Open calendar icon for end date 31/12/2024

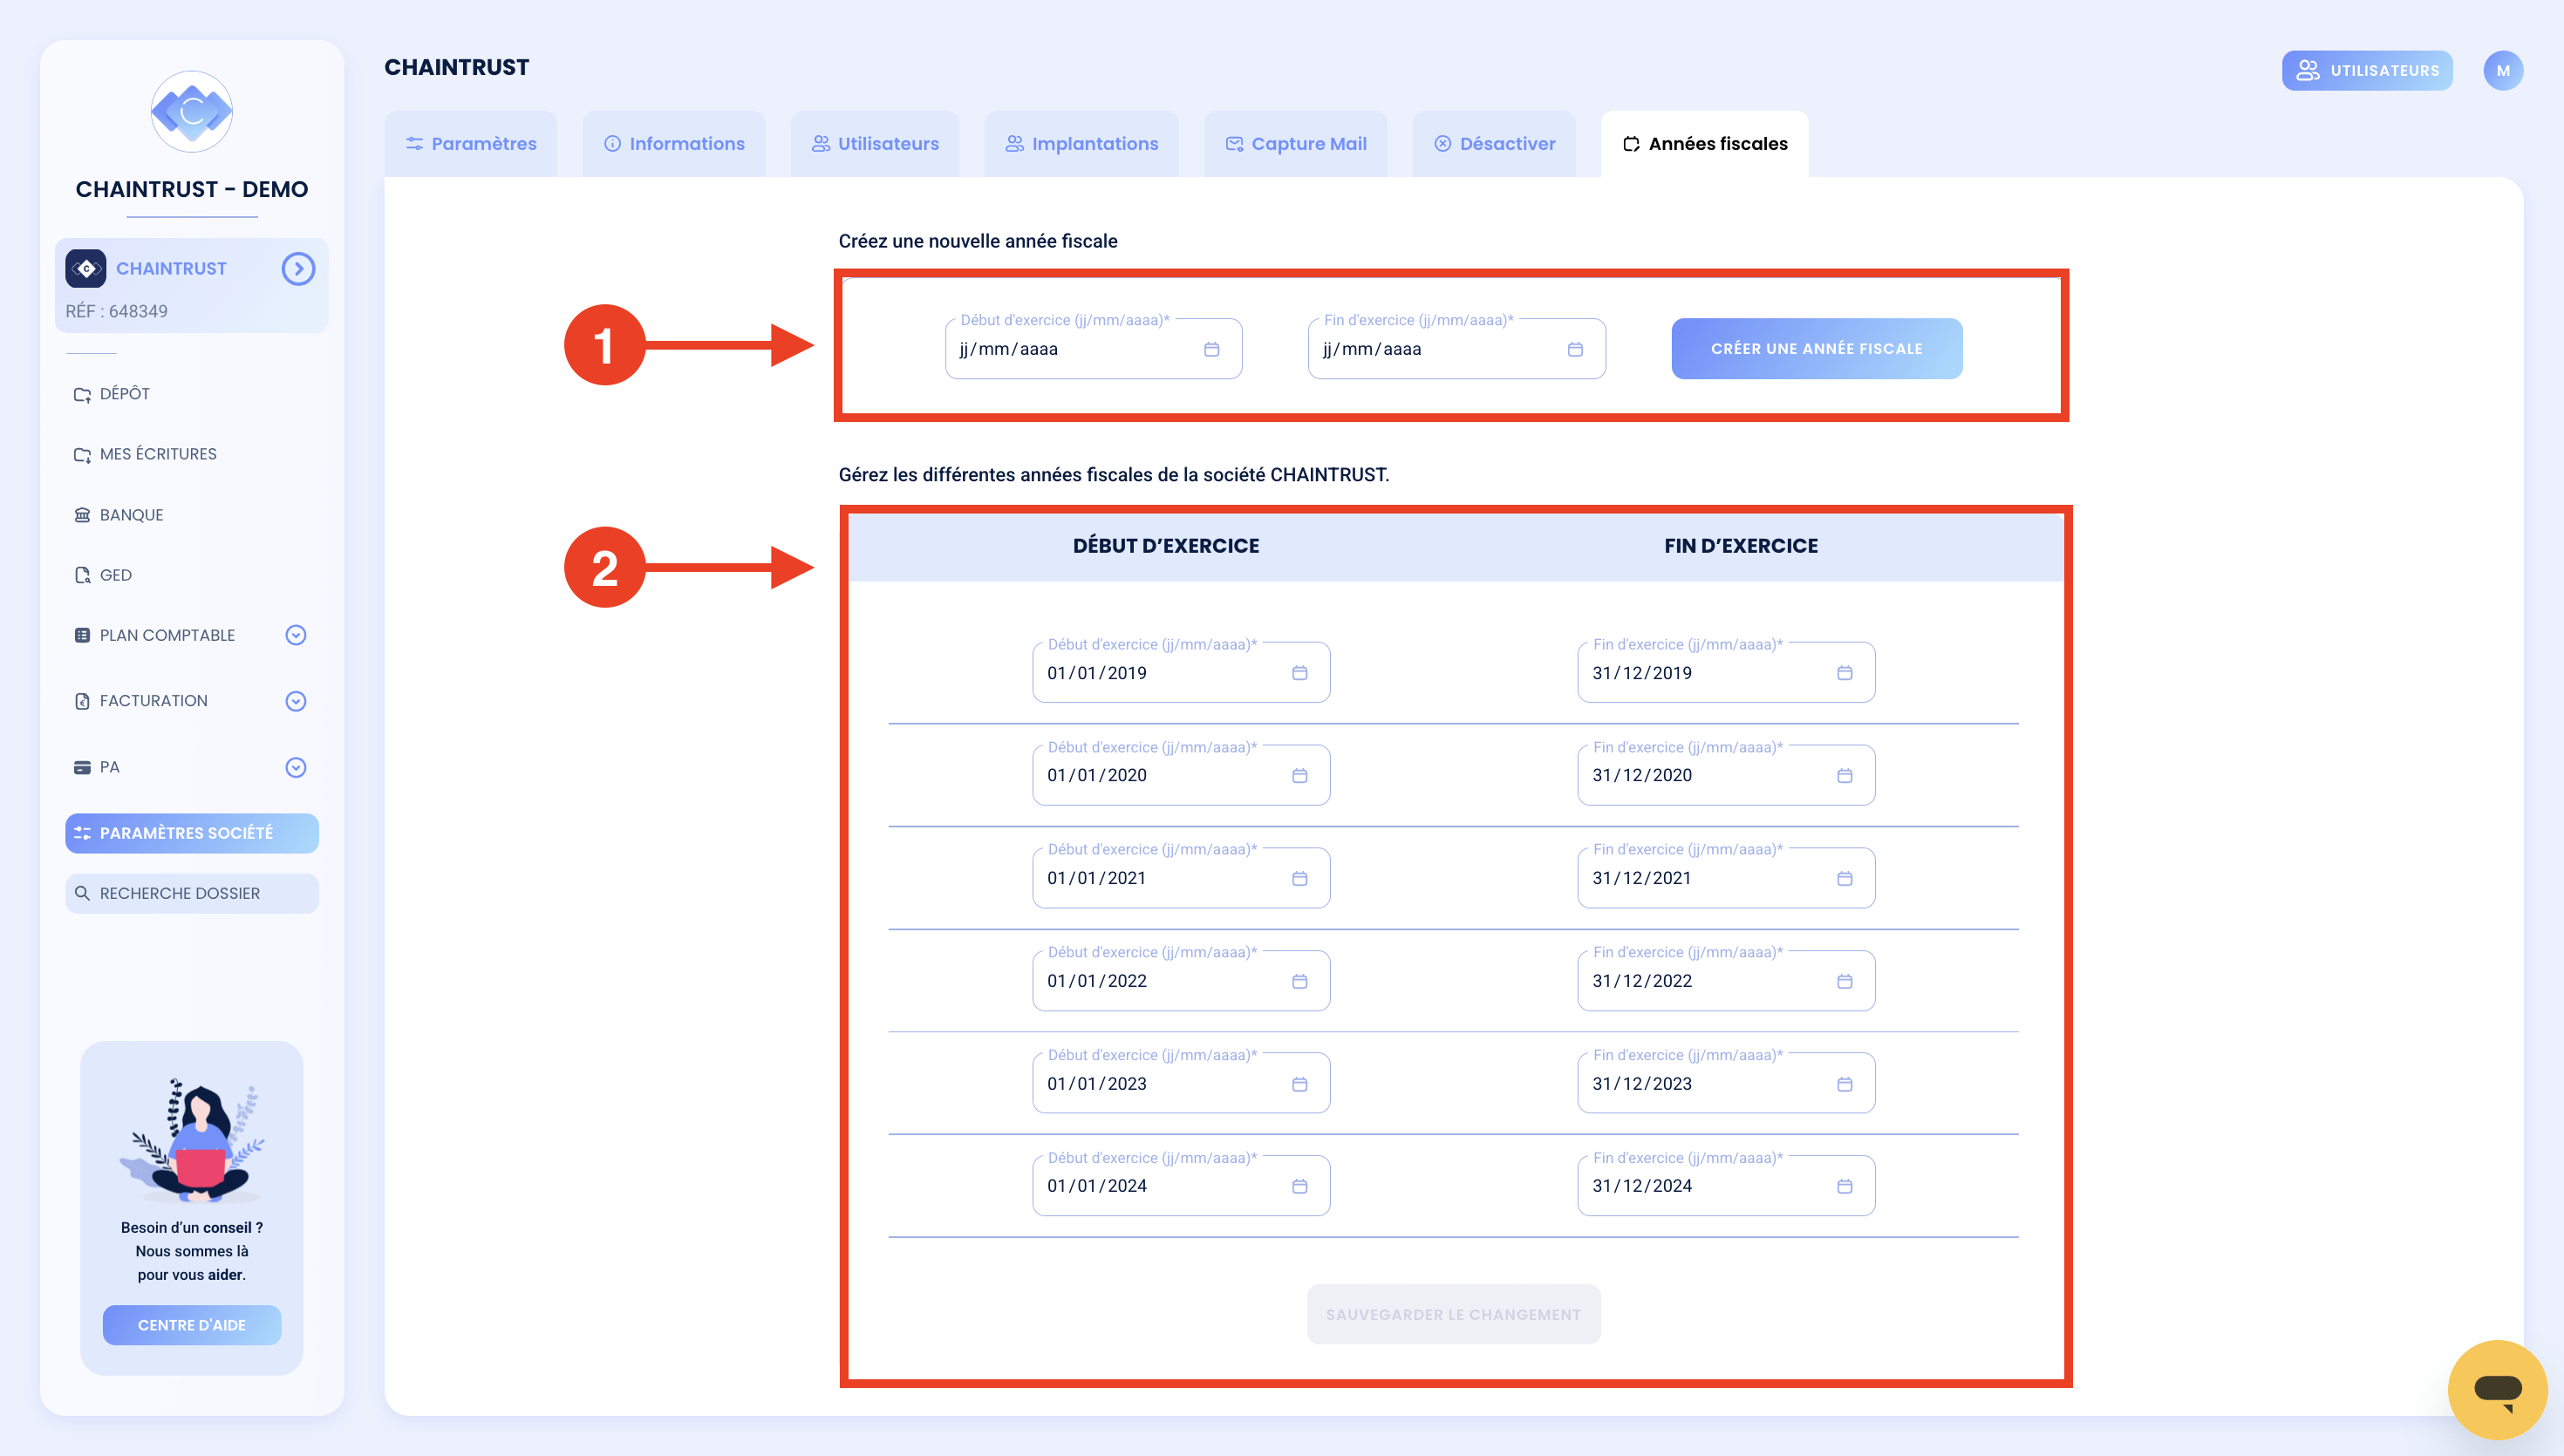[x=1844, y=1186]
